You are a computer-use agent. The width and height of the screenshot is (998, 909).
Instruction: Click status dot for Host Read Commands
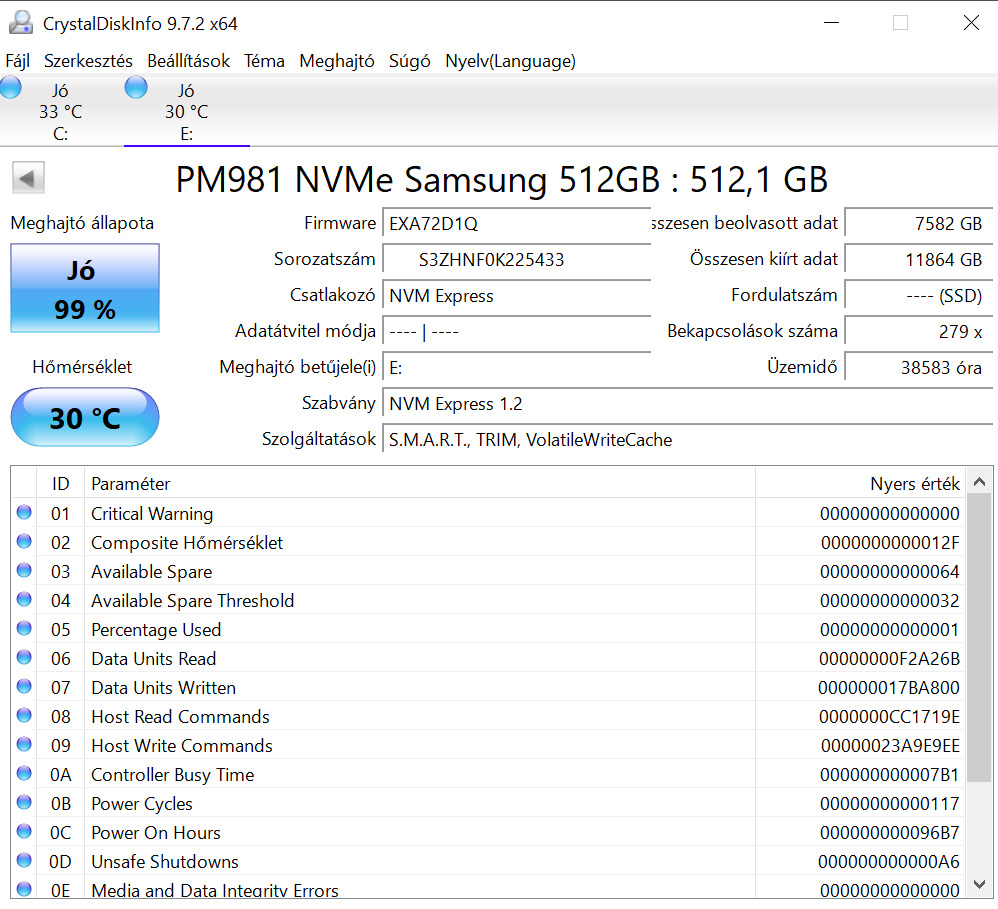click(x=24, y=715)
